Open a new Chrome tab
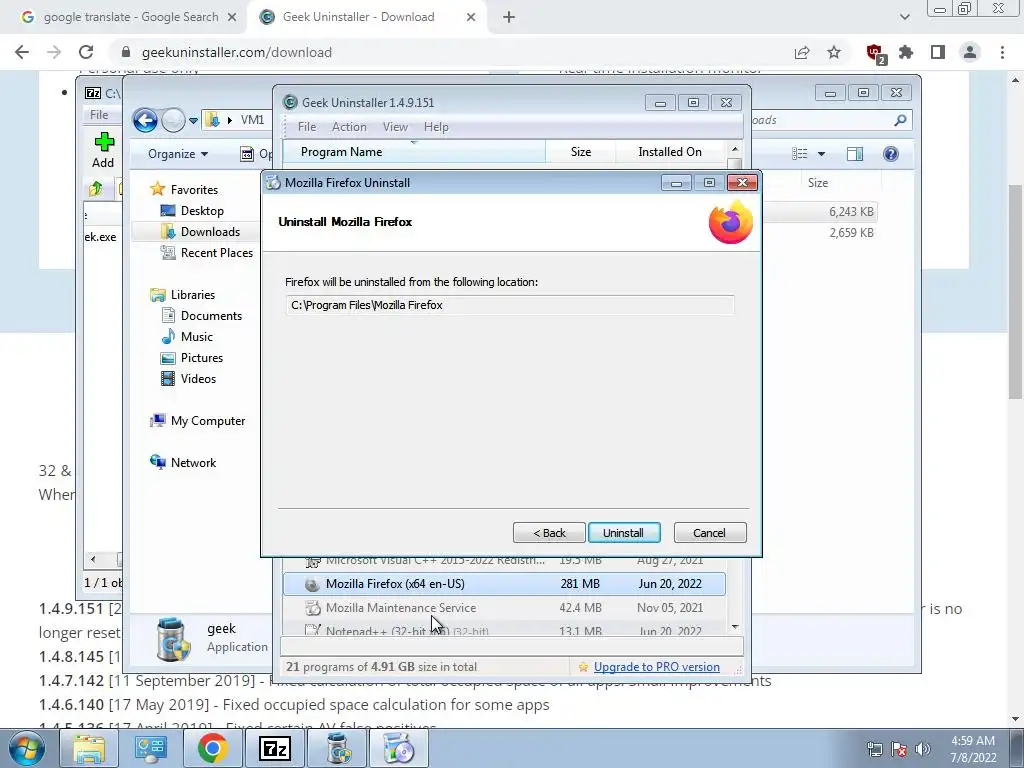Image resolution: width=1024 pixels, height=768 pixels. [x=509, y=17]
